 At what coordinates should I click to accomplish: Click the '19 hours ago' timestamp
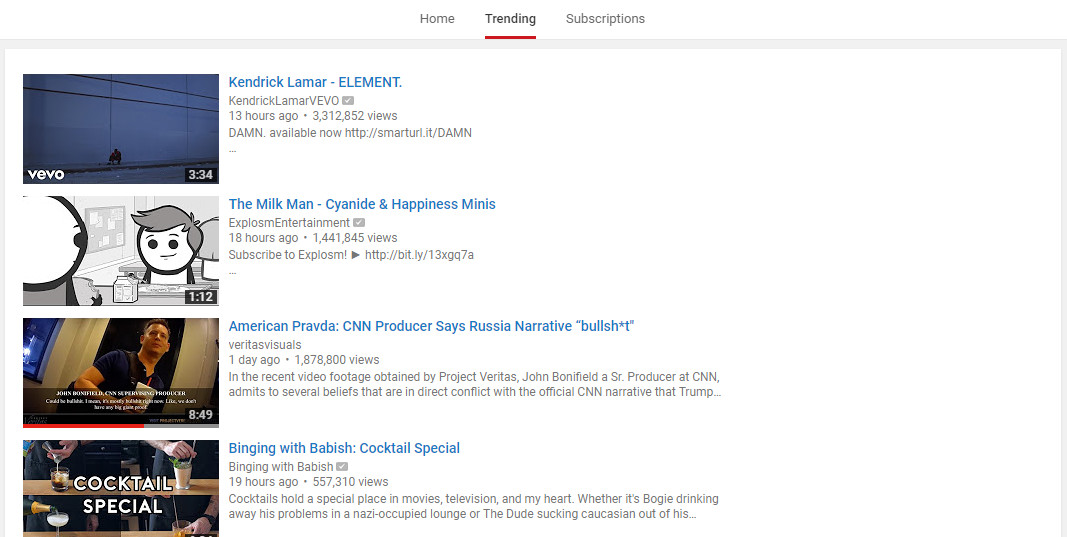click(x=263, y=481)
